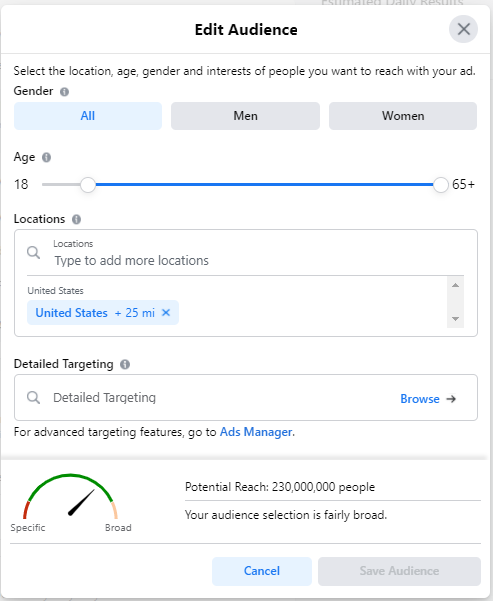The height and width of the screenshot is (601, 493).
Task: Click the Save Audience button
Action: 399,571
